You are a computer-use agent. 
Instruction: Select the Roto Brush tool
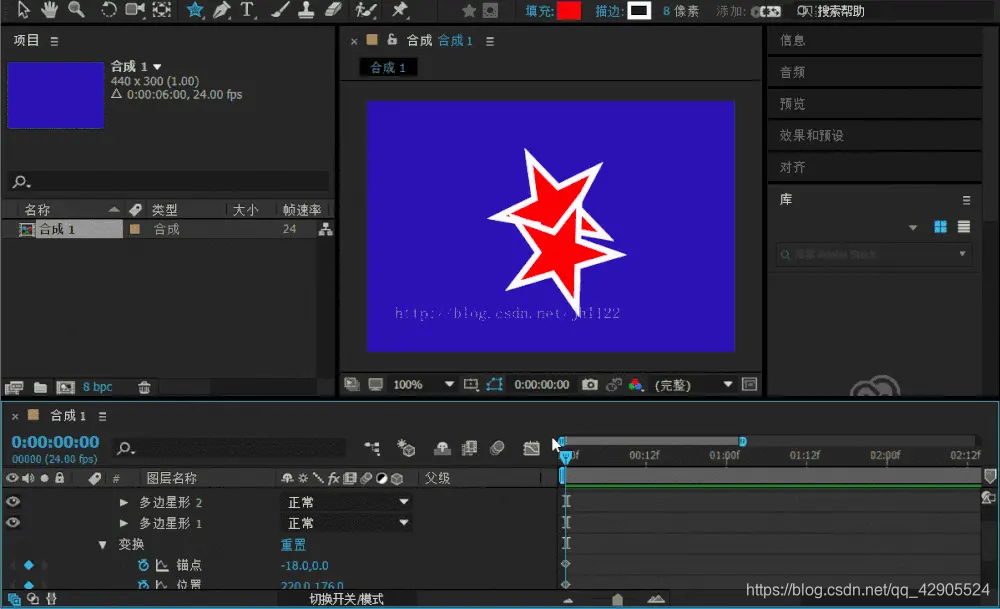click(x=366, y=10)
